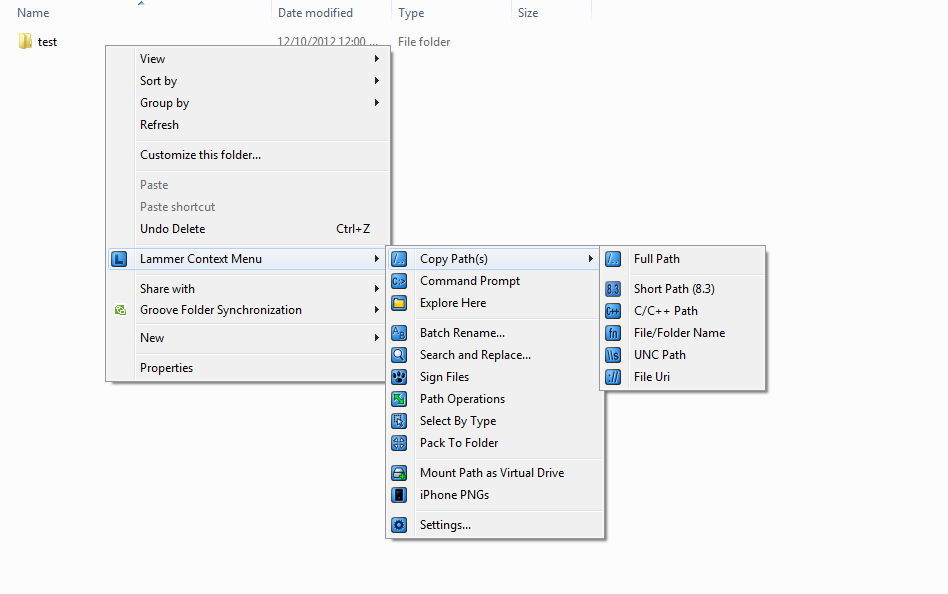Click the Lammer Context Menu L icon
Viewport: 948px width, 594px height.
click(x=119, y=259)
